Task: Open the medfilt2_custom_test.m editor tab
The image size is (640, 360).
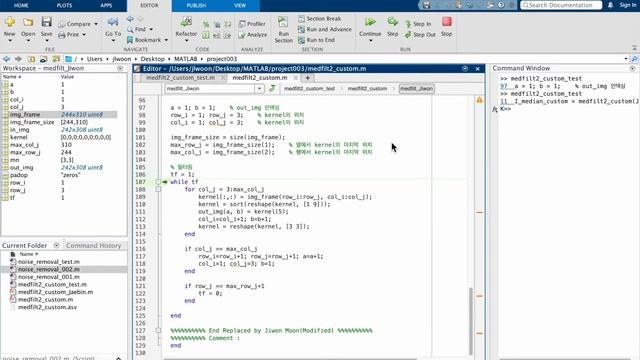Action: [180, 78]
